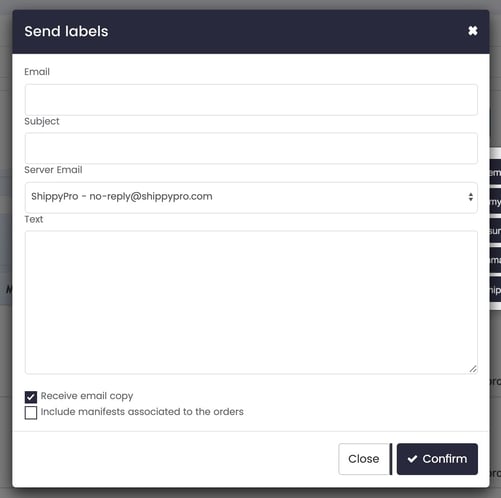Click the "Email" field label
501x498 pixels.
point(37,72)
